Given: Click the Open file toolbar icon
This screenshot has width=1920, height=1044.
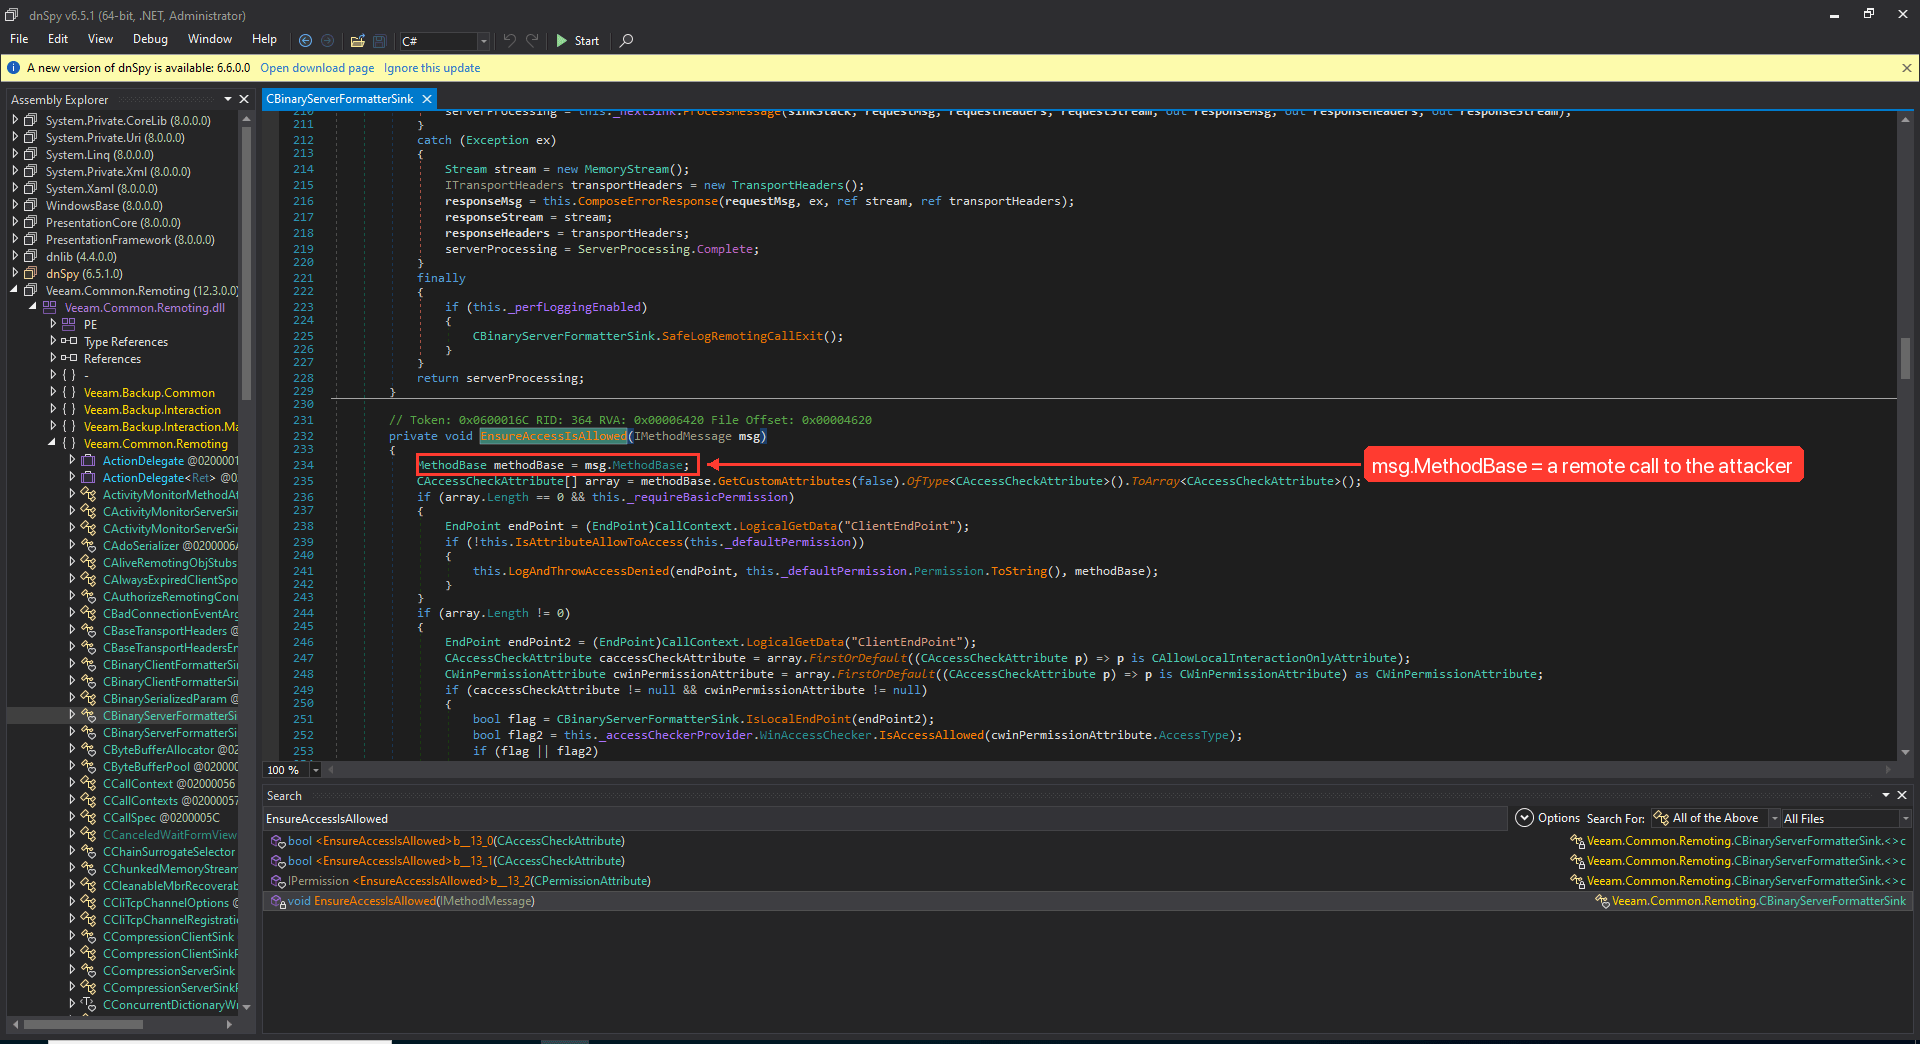Looking at the screenshot, I should tap(357, 41).
